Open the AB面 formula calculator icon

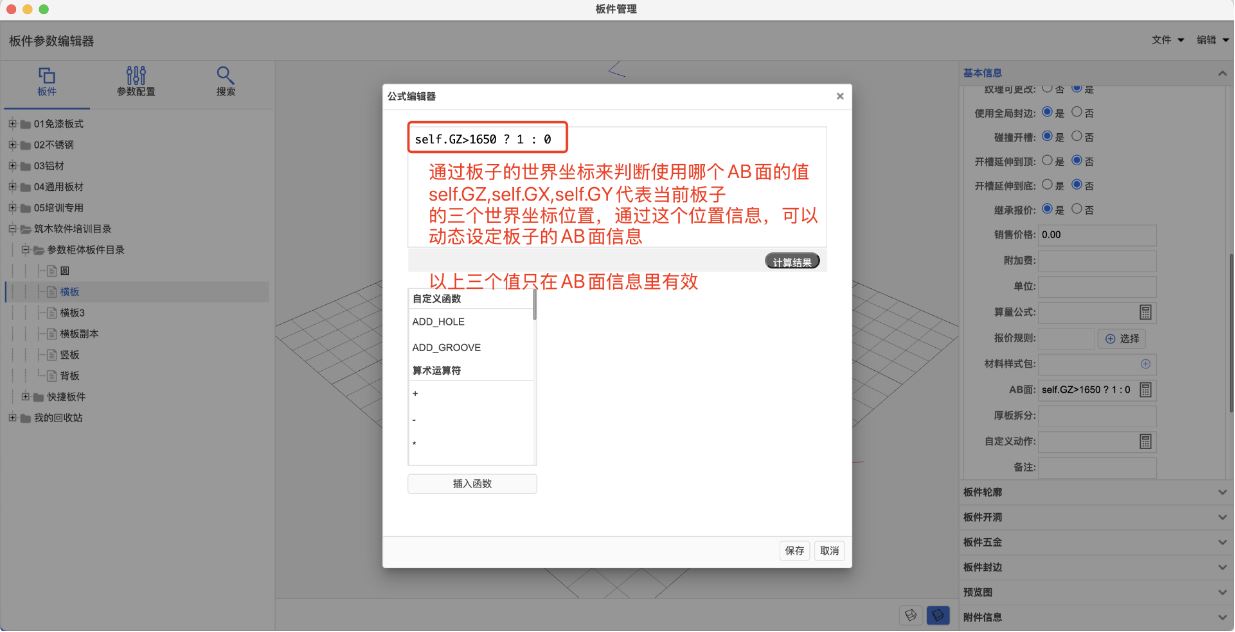(x=1146, y=390)
